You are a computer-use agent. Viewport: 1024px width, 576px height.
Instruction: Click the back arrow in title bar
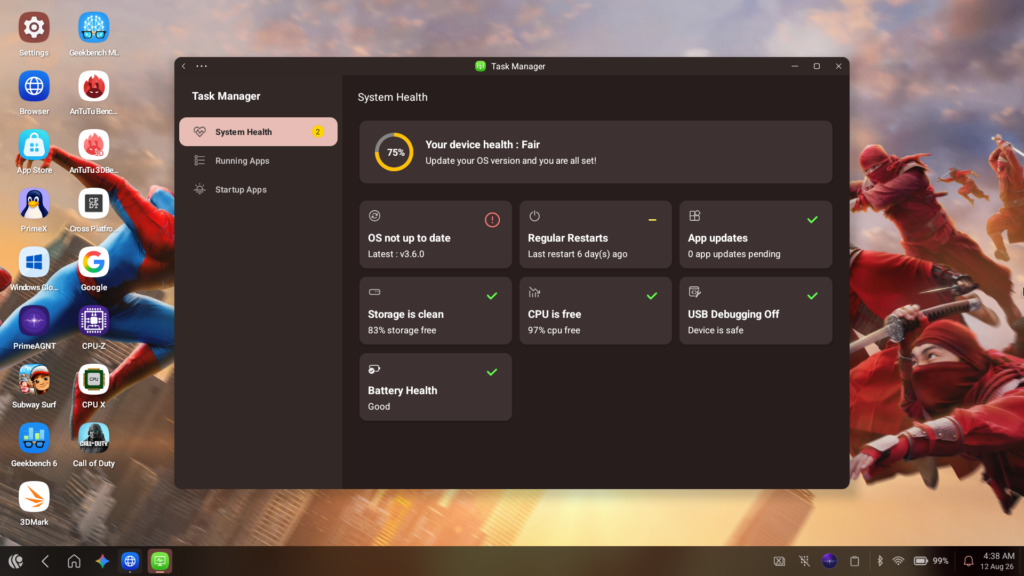[184, 66]
